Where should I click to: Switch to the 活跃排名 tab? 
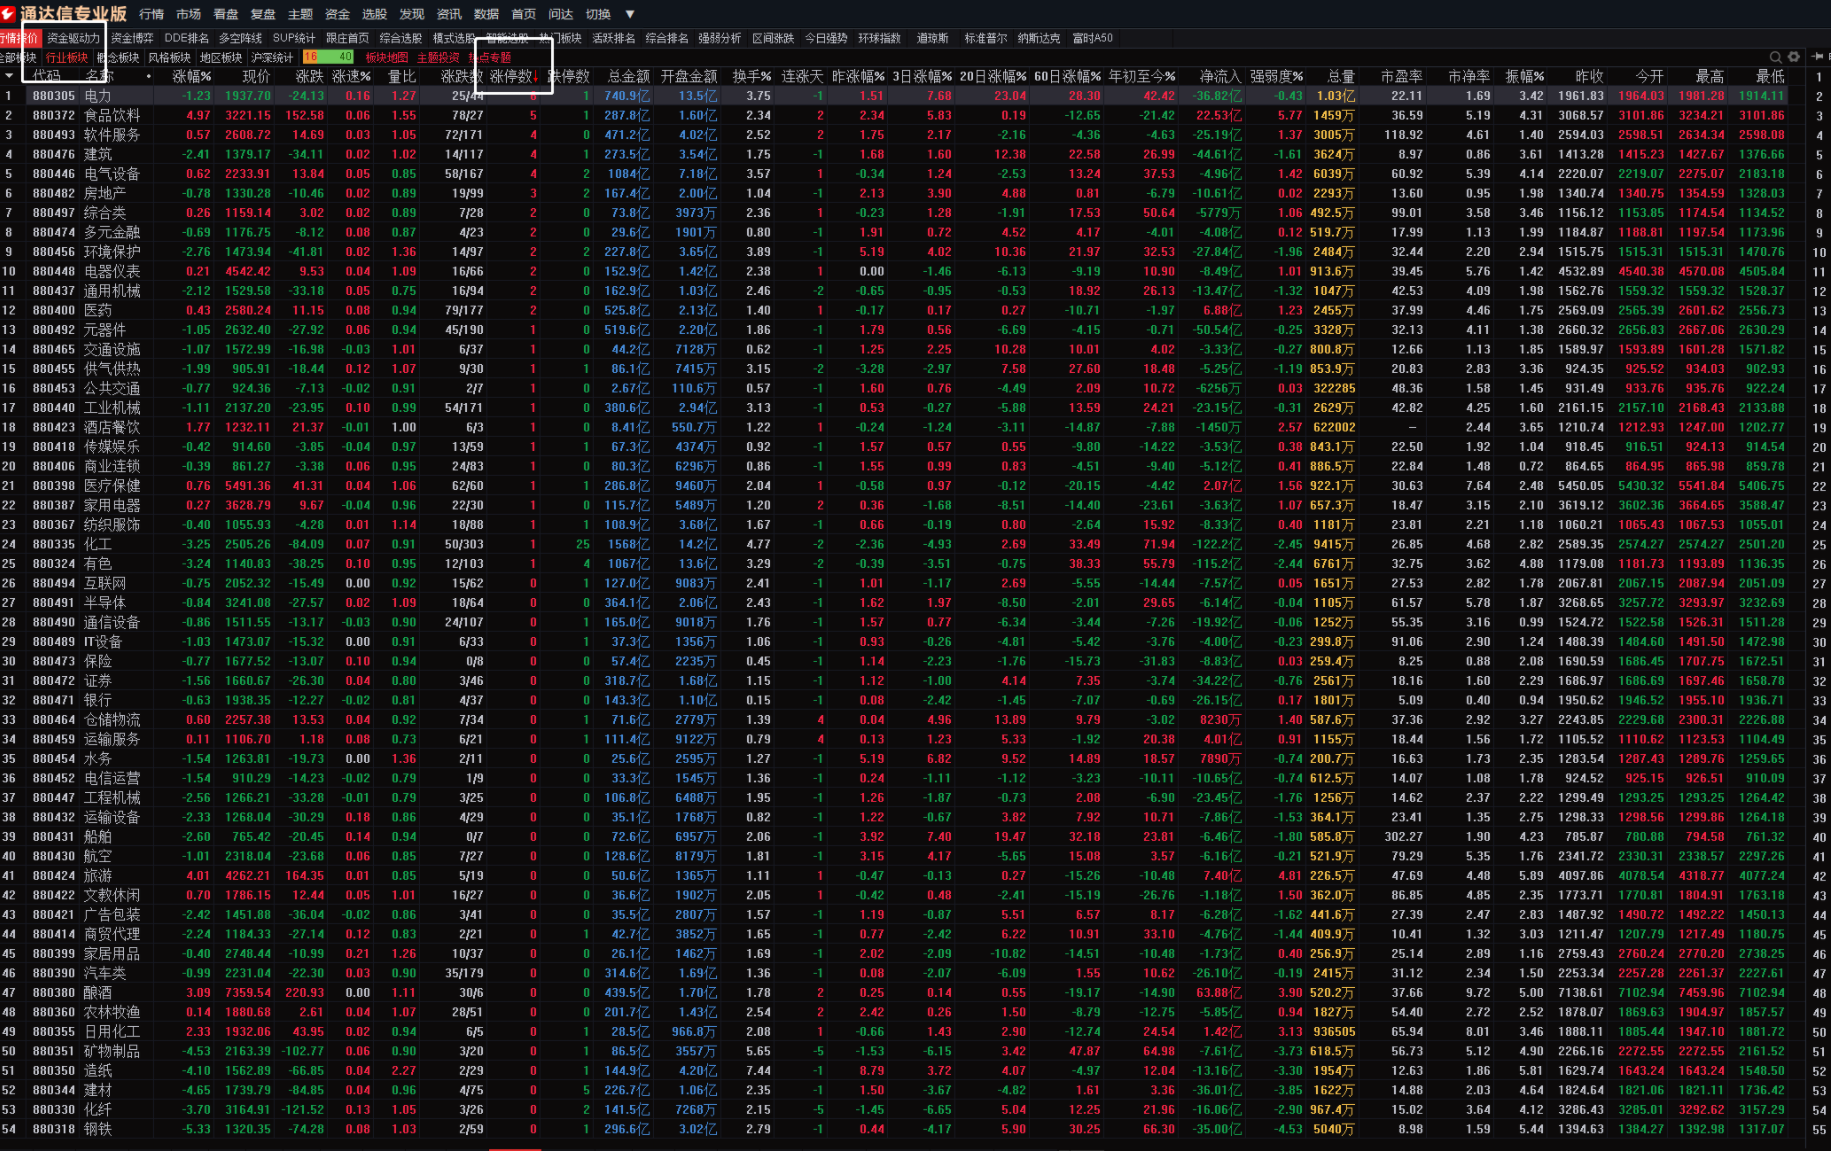coord(614,38)
